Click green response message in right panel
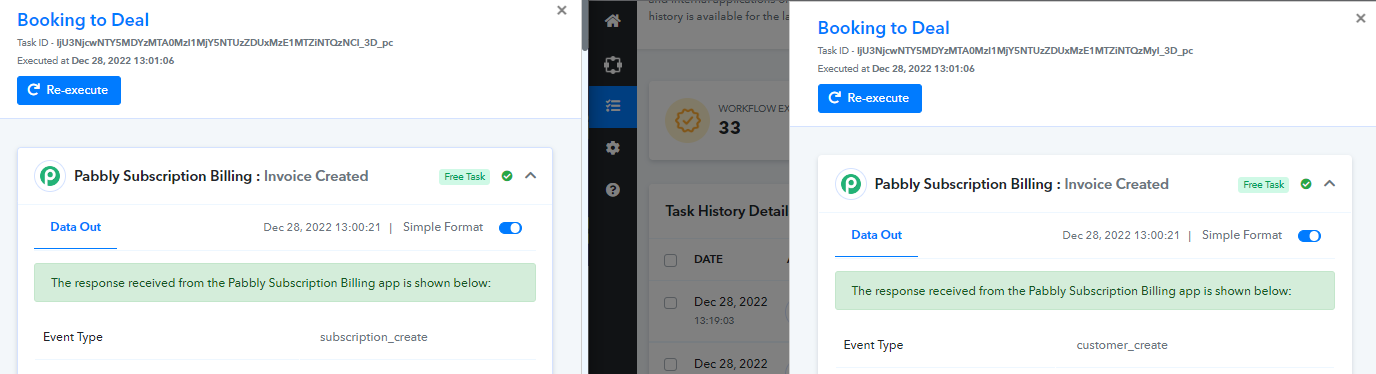 [1085, 291]
